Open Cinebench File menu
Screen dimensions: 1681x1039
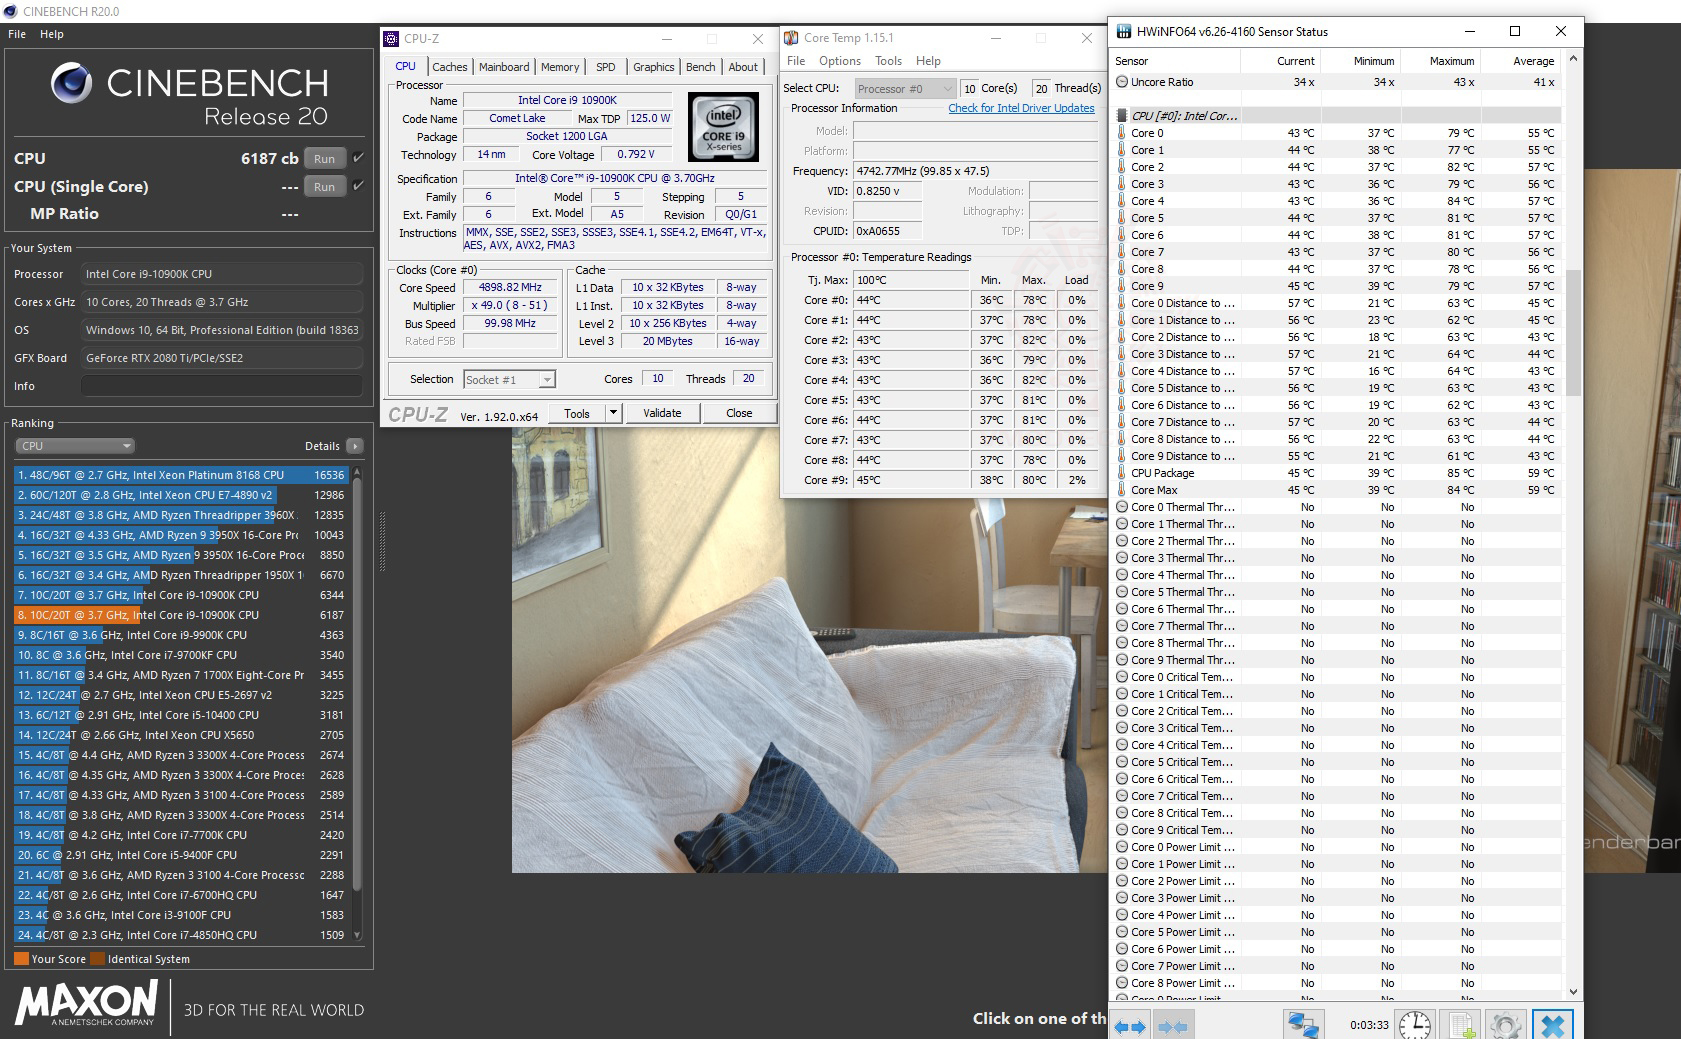(17, 34)
